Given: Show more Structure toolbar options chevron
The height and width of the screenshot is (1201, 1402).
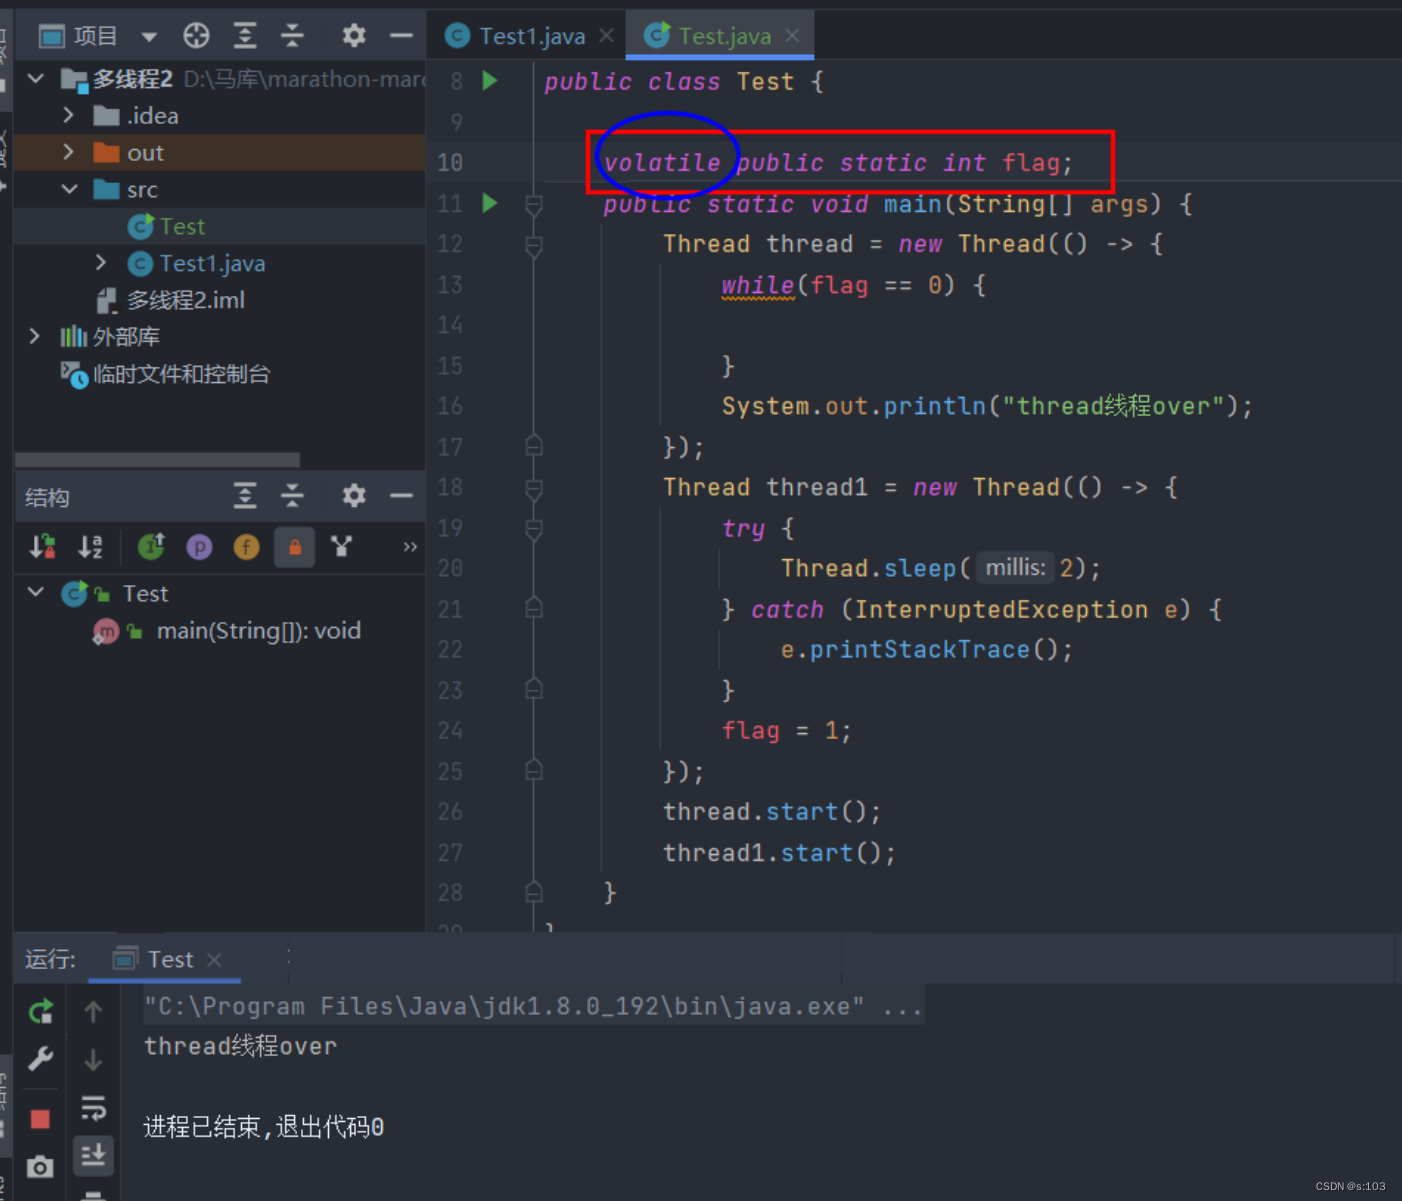Looking at the screenshot, I should pos(409,547).
